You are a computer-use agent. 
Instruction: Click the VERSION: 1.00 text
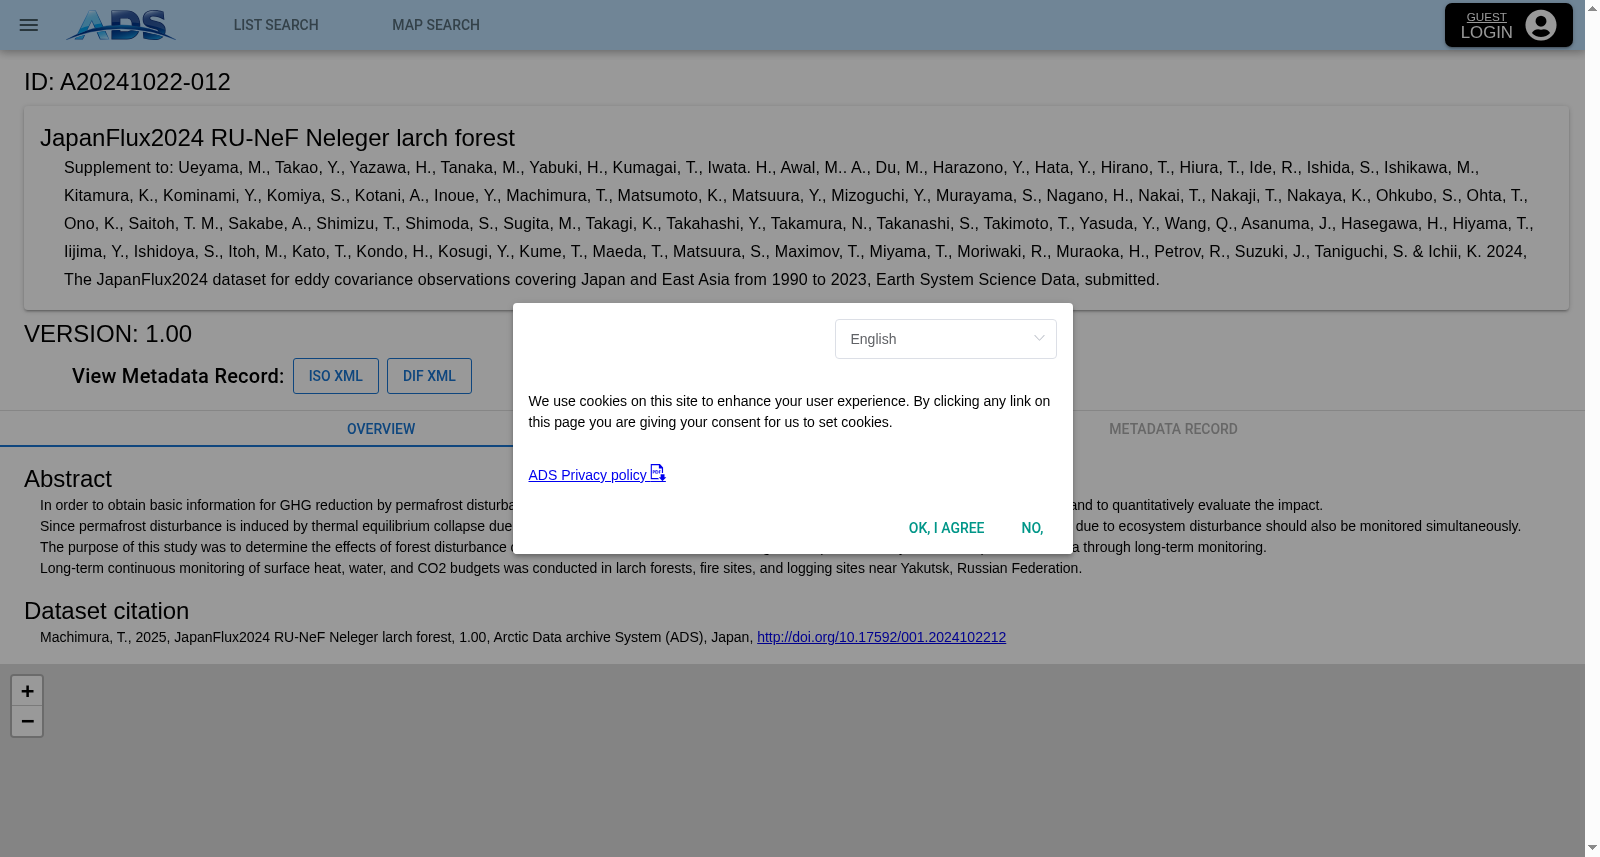(x=108, y=334)
